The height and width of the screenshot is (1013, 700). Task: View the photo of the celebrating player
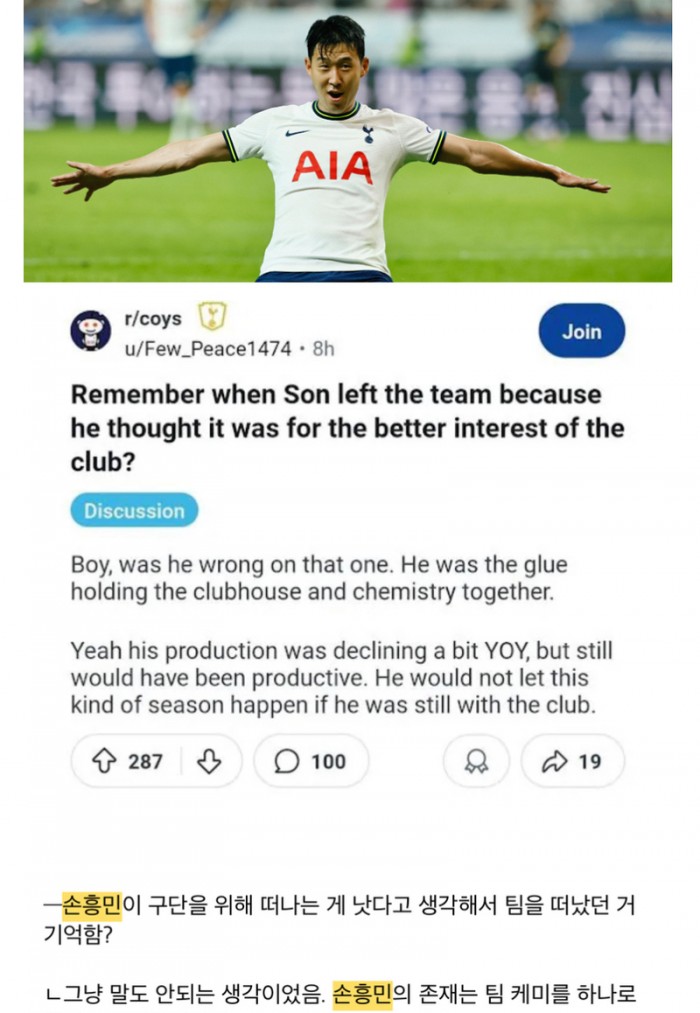coord(348,141)
